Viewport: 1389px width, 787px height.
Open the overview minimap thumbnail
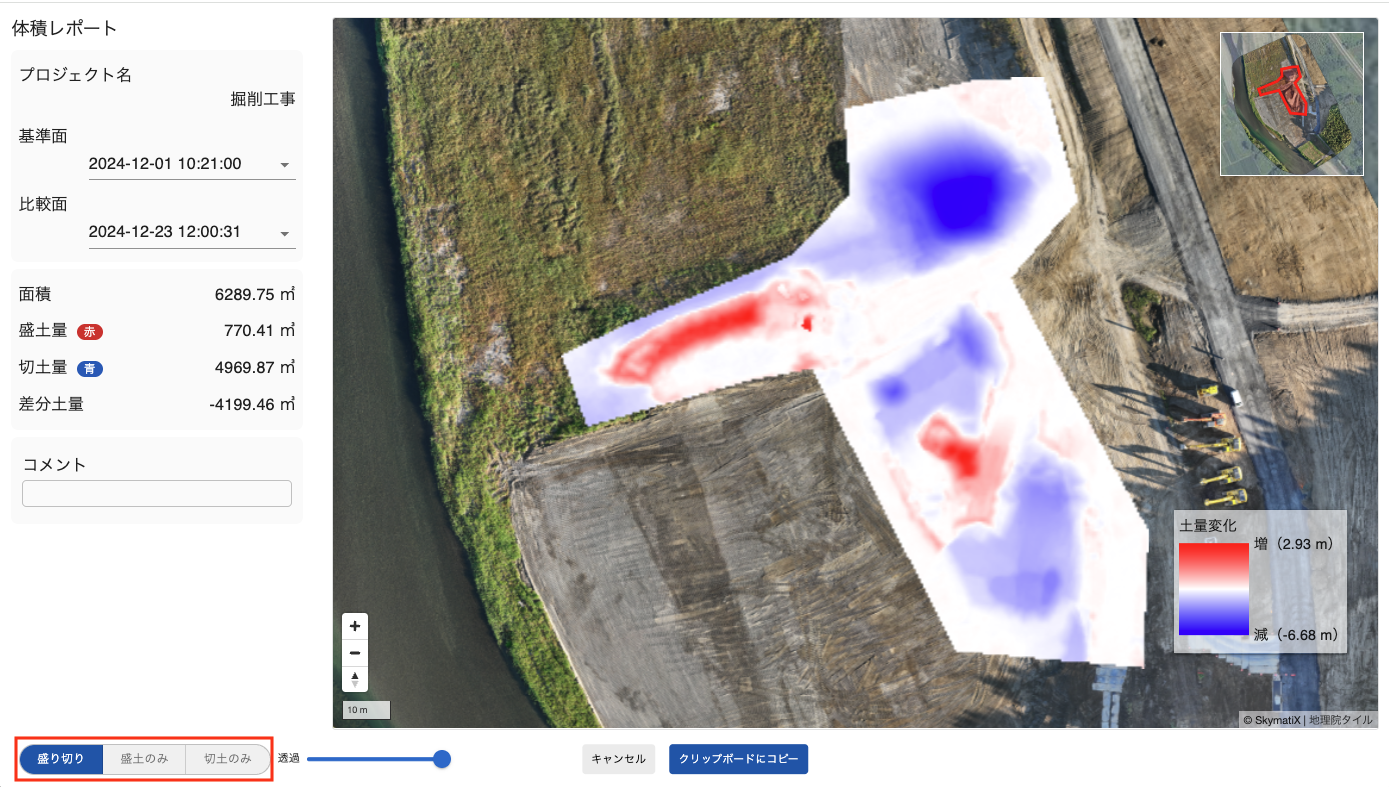(x=1291, y=104)
